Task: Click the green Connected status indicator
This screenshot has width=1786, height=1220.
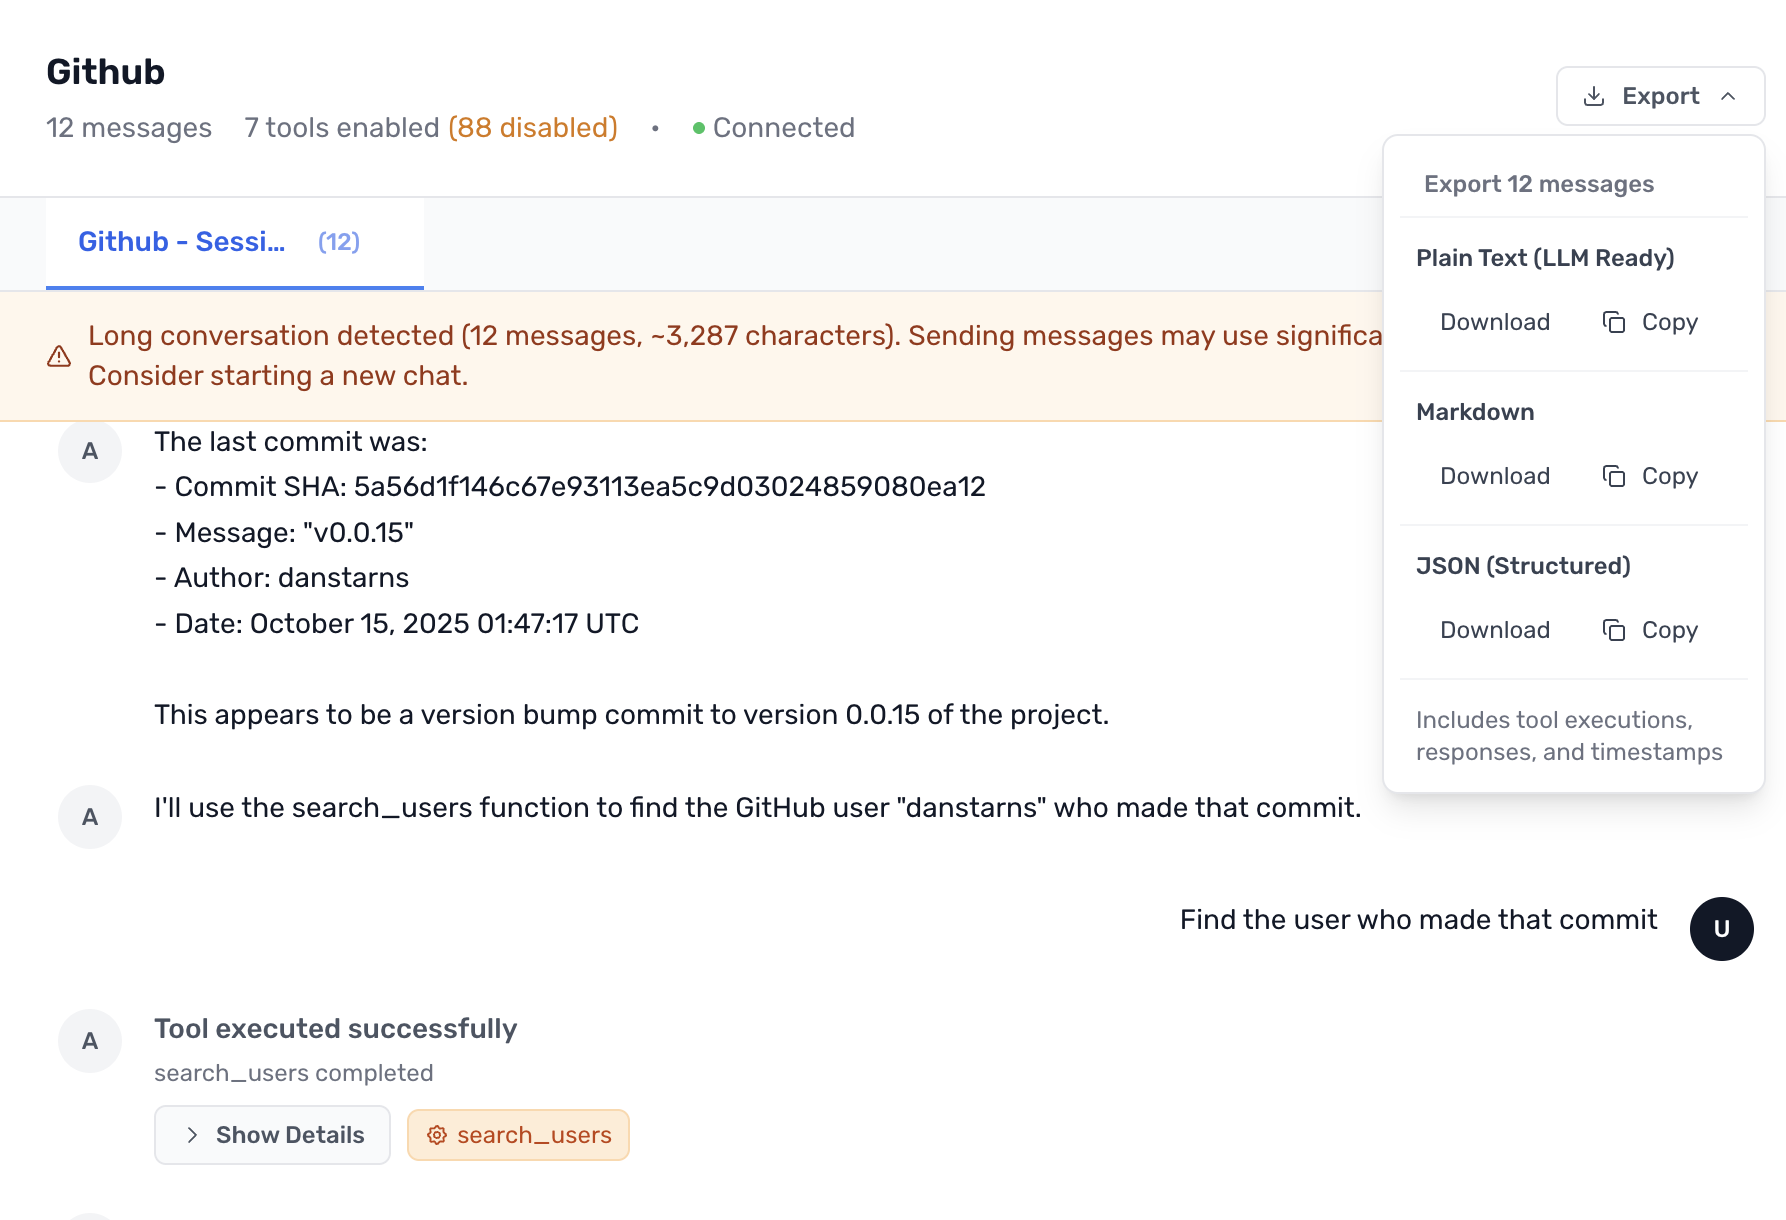Action: tap(700, 128)
